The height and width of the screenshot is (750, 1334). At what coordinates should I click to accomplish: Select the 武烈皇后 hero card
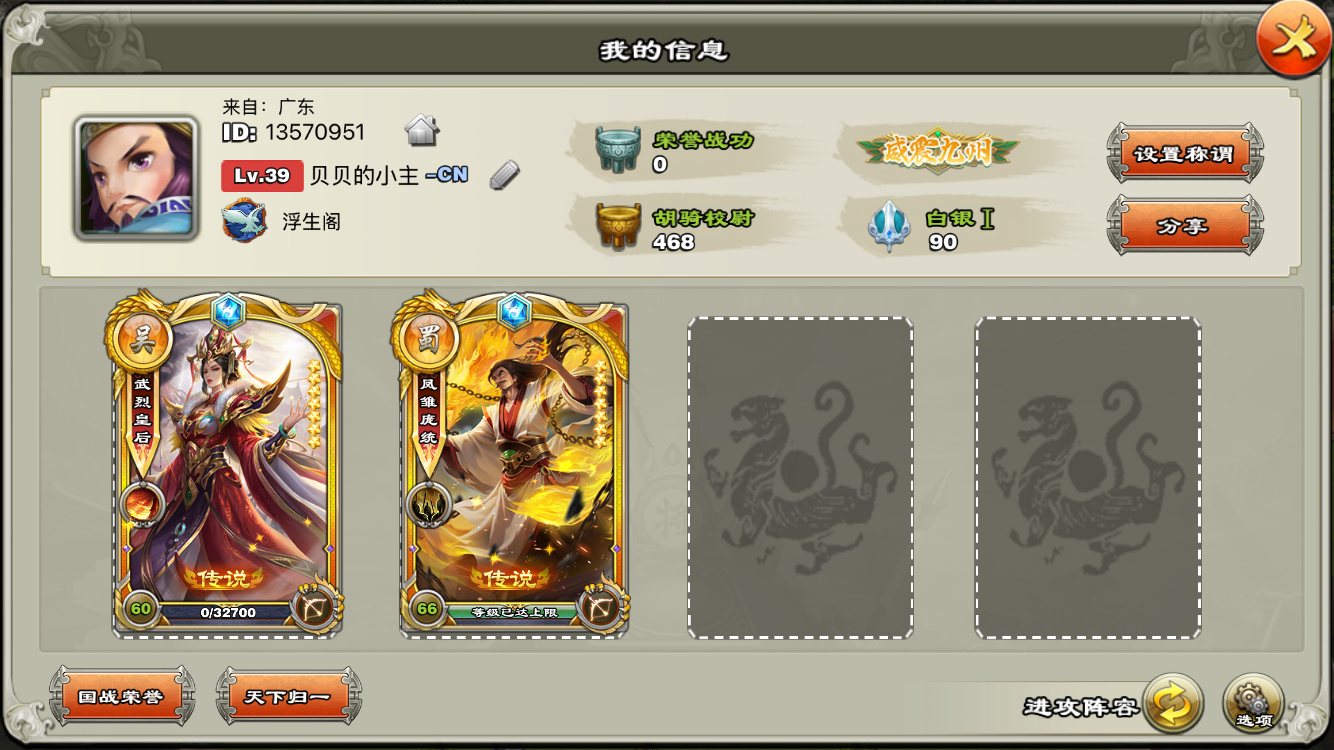[226, 464]
